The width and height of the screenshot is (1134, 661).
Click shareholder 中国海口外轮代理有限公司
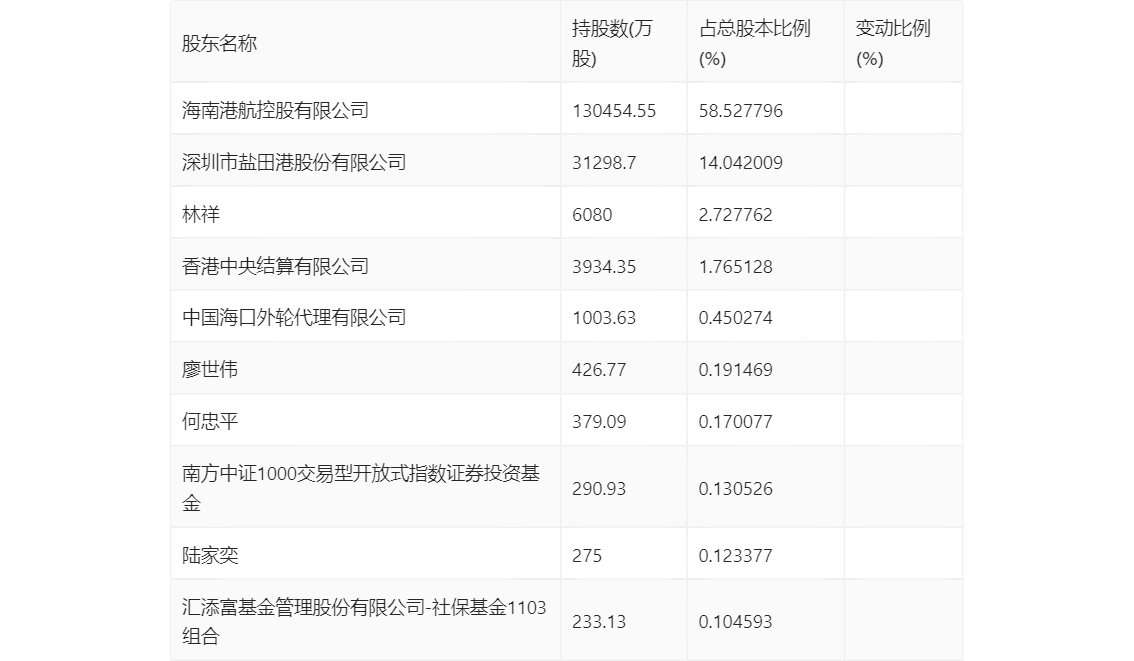coord(294,317)
